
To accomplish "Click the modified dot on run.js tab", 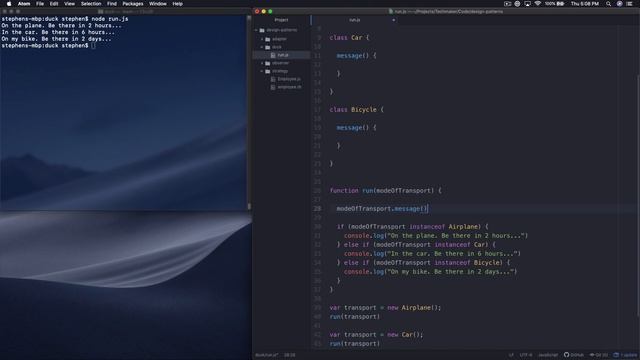I will 393,20.
